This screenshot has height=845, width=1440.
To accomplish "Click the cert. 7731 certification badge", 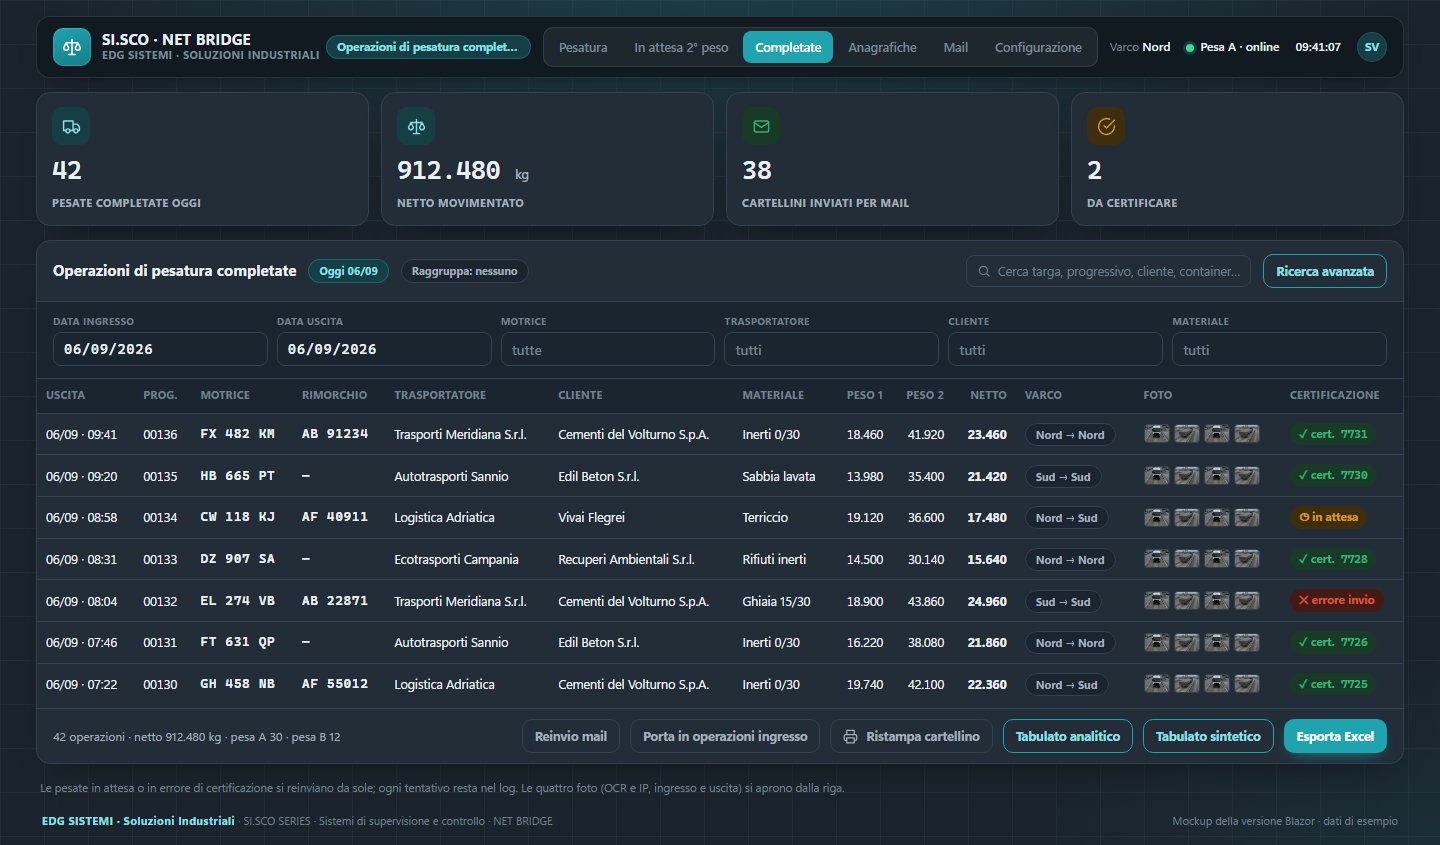I will [1332, 434].
